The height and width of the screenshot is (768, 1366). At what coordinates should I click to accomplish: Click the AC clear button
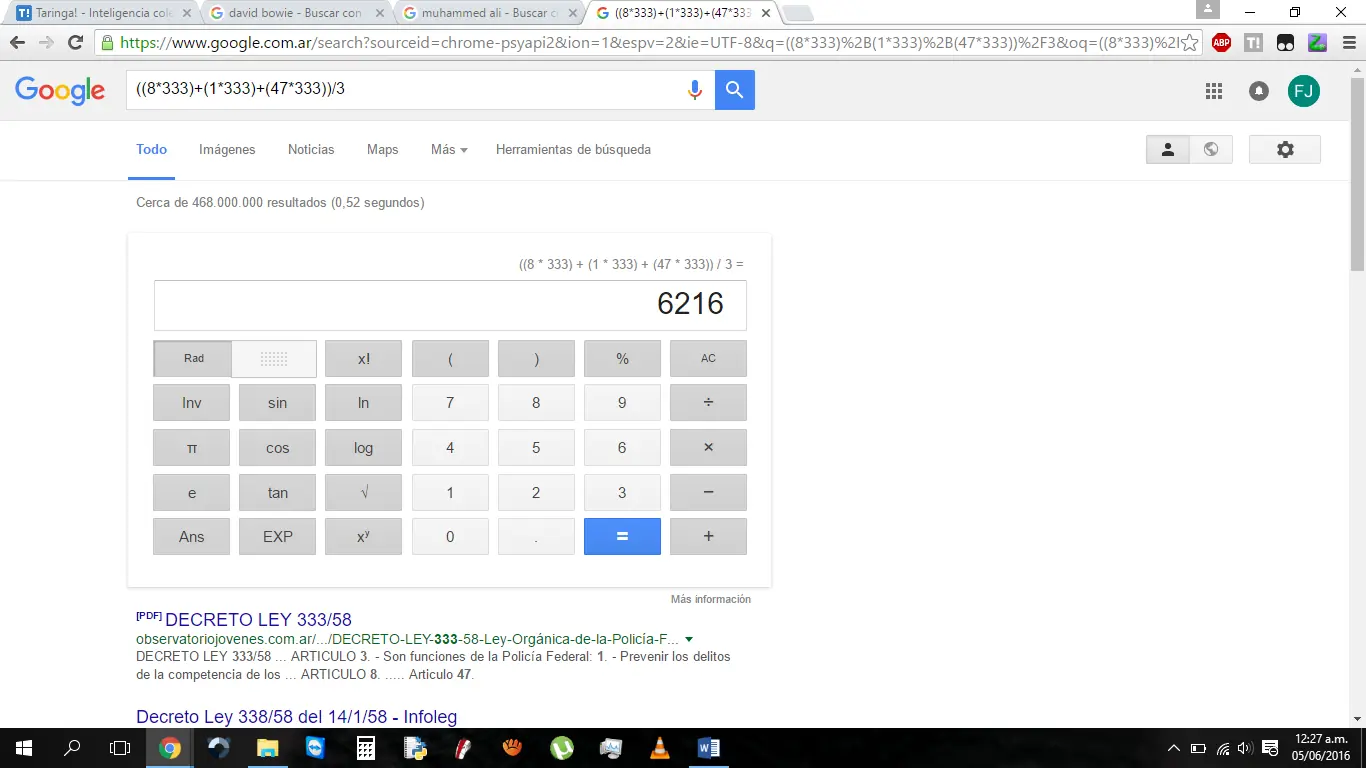coord(708,359)
